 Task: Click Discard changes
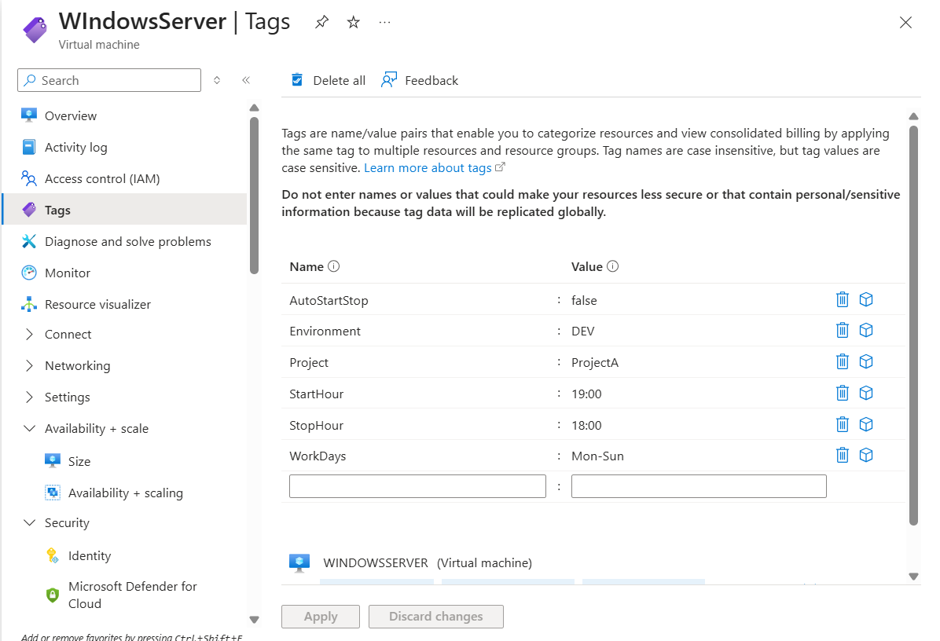[x=436, y=616]
